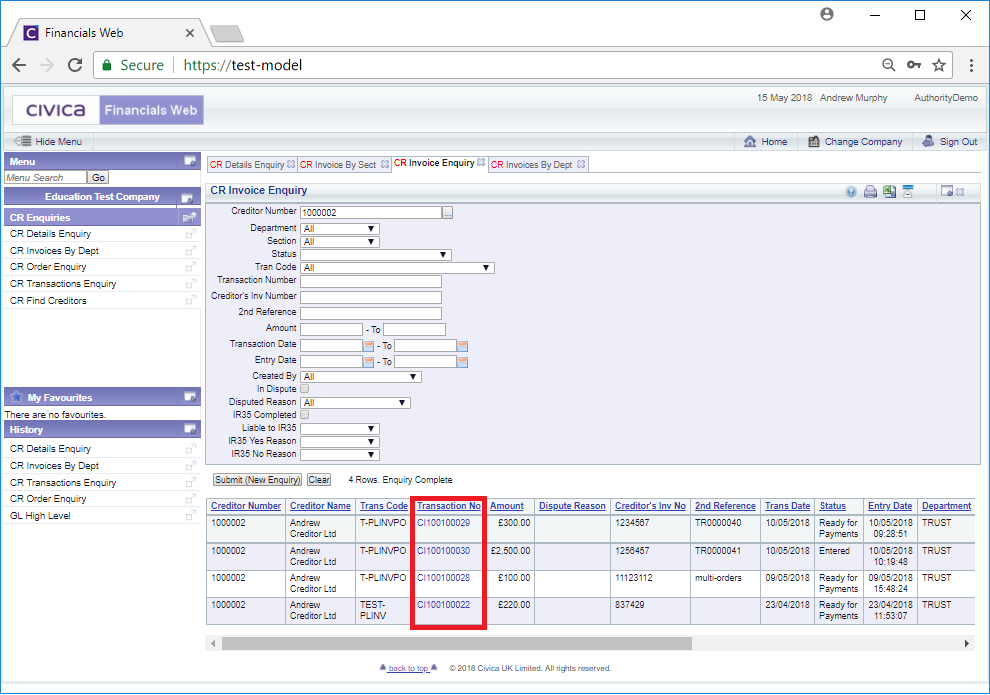
Task: Open the Tran Code dropdown
Action: (397, 268)
